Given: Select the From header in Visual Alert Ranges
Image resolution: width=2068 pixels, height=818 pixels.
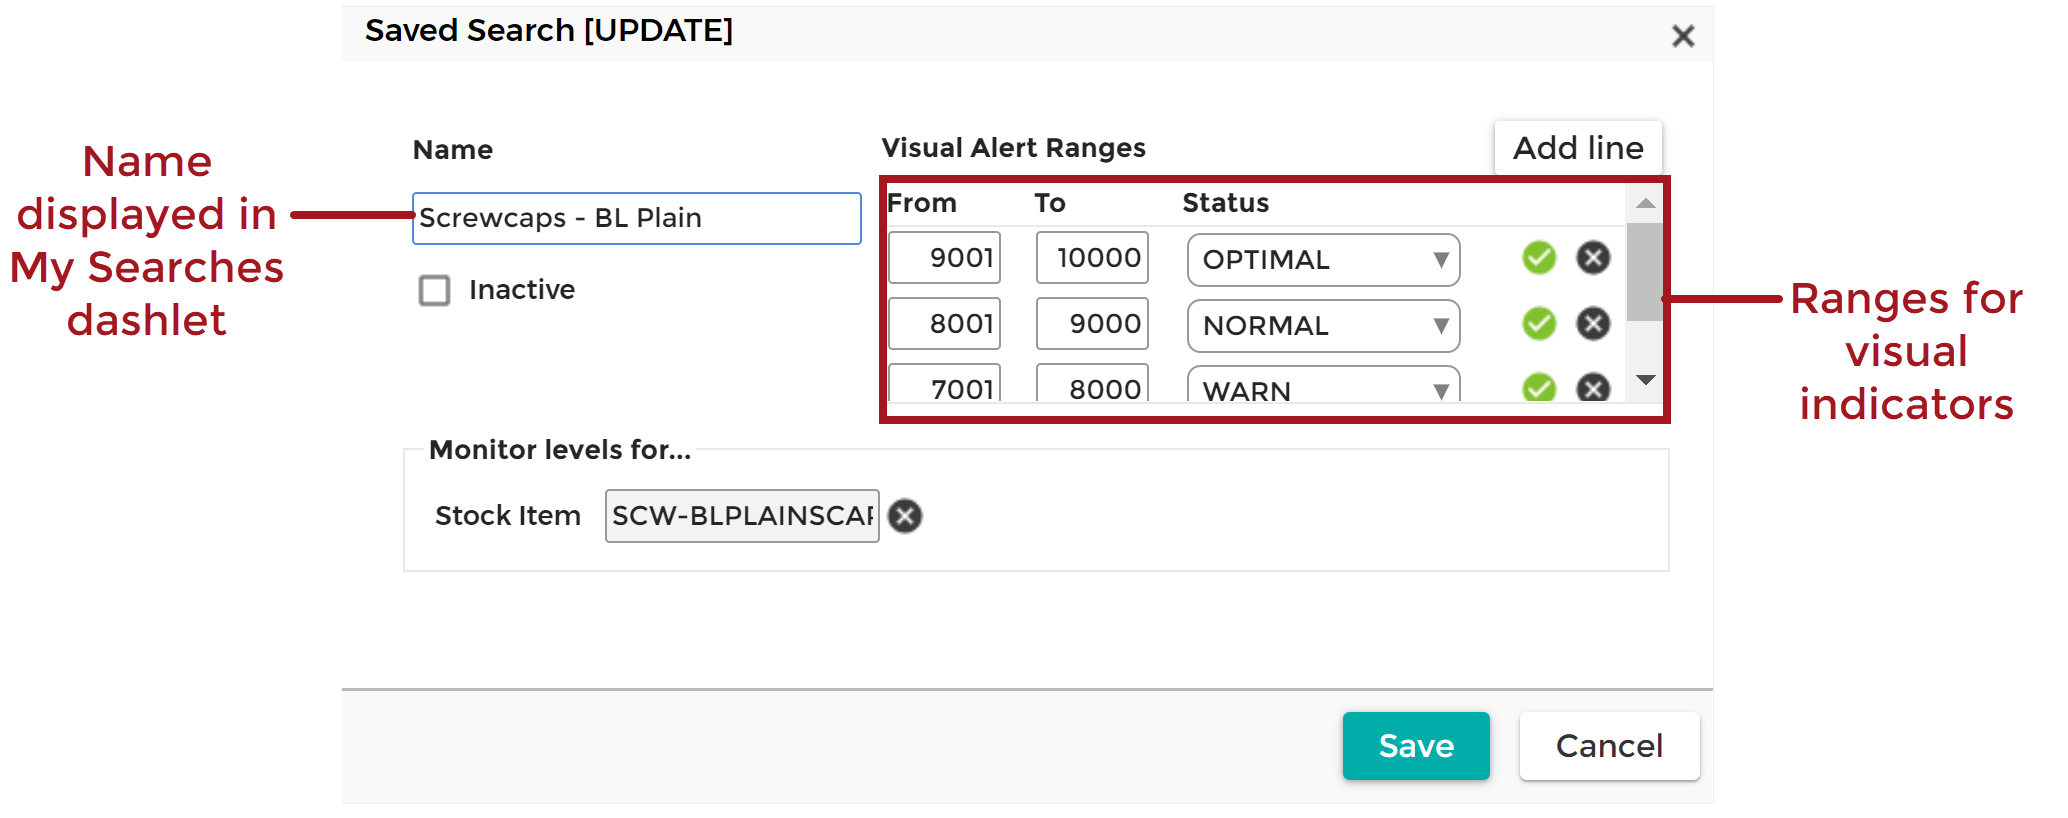Looking at the screenshot, I should (921, 202).
